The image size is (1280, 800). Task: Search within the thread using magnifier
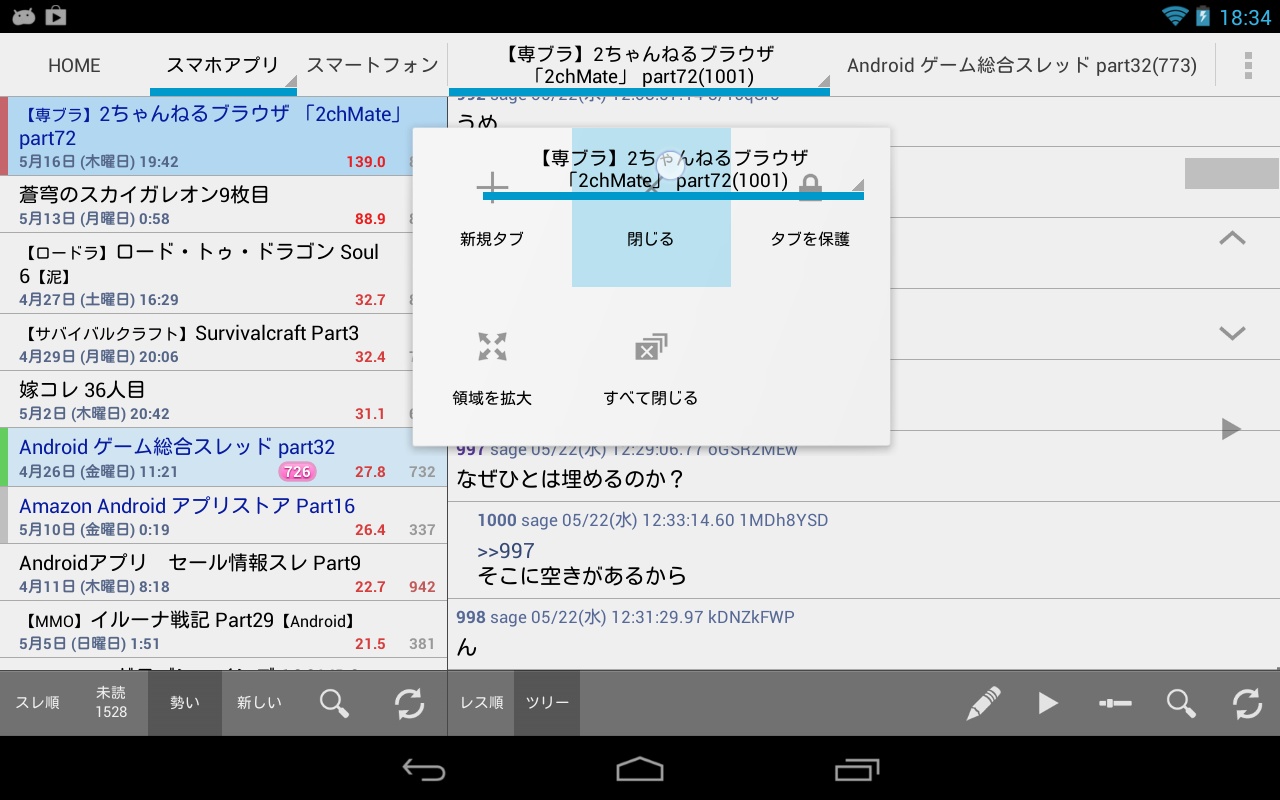[1181, 703]
